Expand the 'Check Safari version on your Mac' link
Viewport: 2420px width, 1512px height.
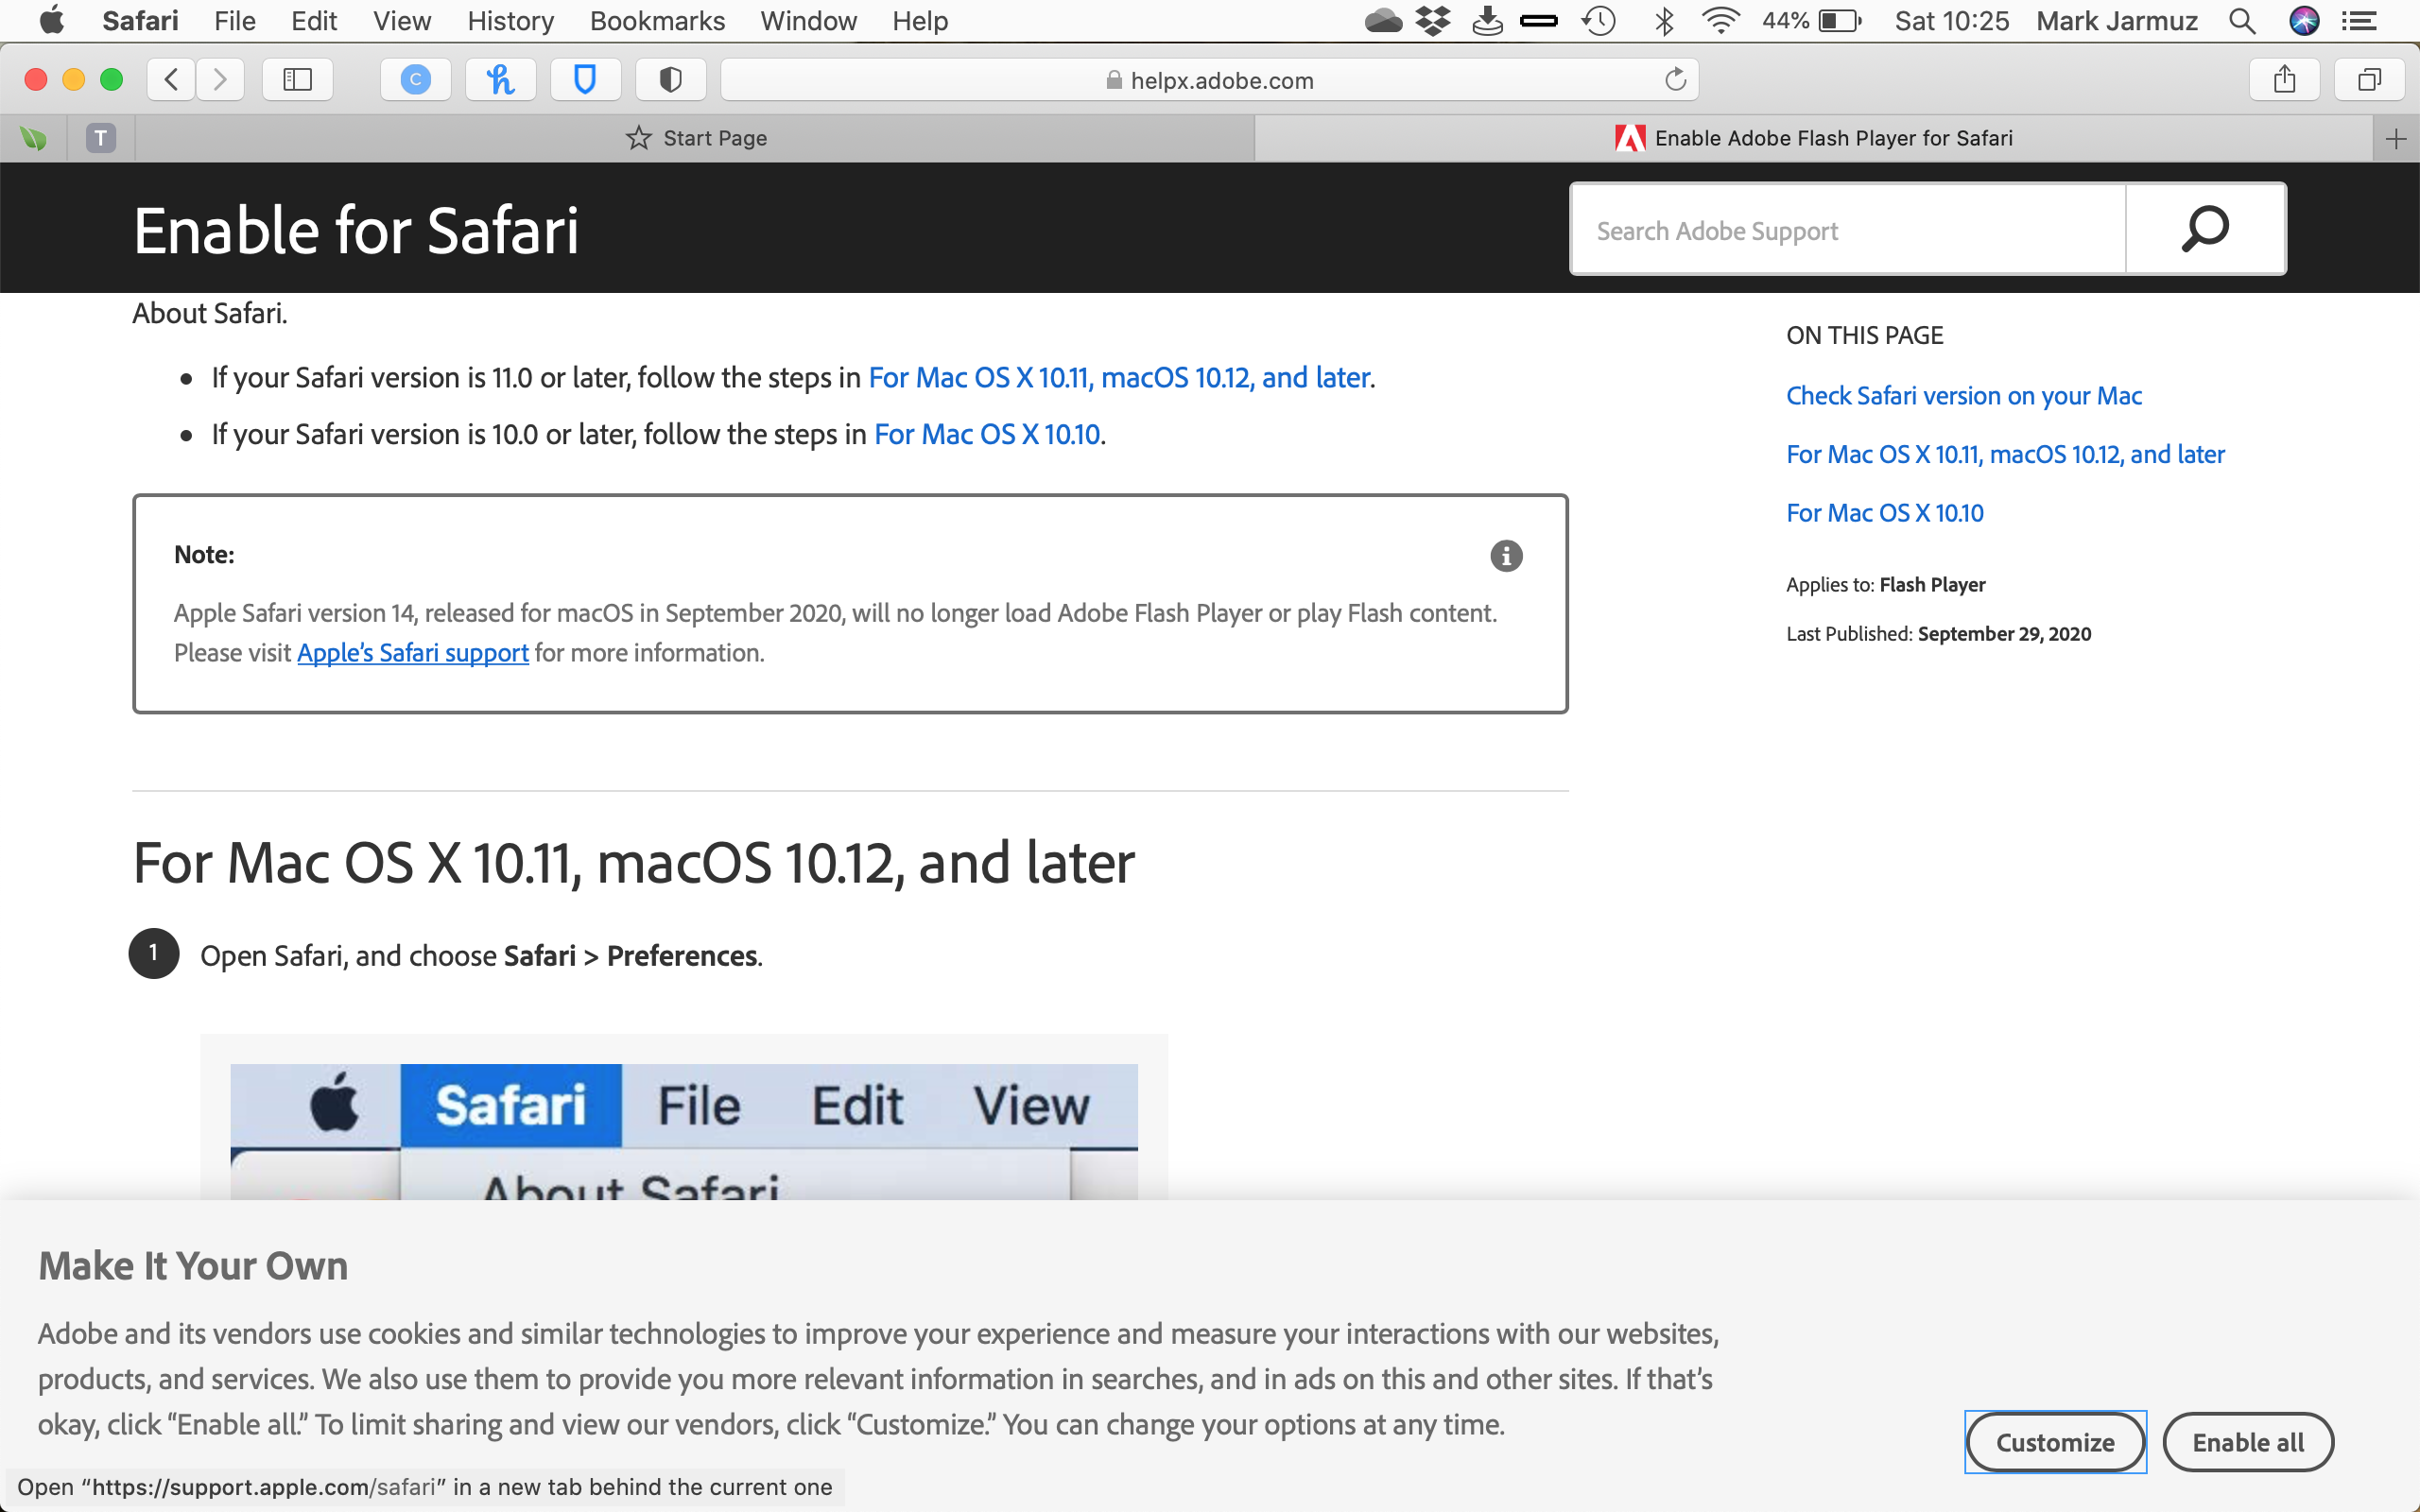pos(1965,395)
